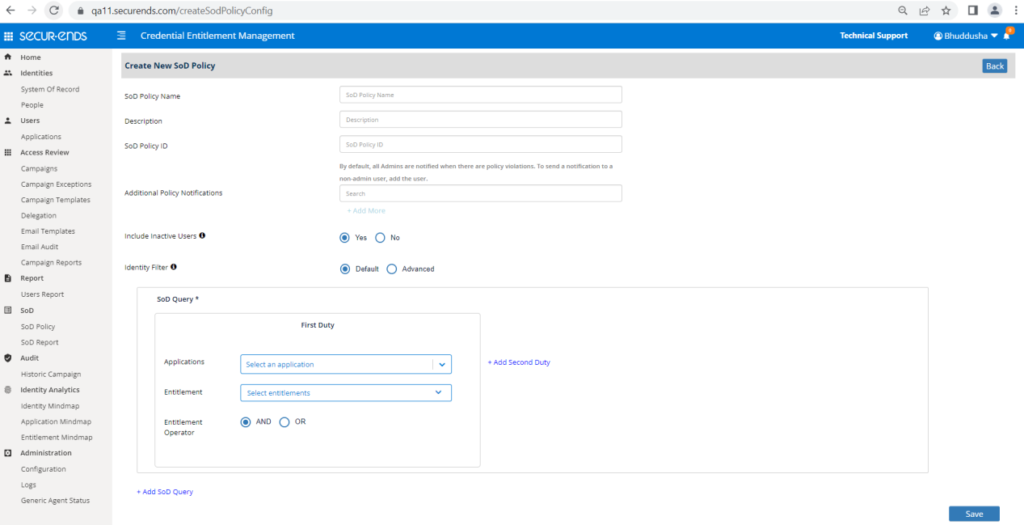Select the OR entitlement operator
1024x525 pixels.
(x=284, y=422)
